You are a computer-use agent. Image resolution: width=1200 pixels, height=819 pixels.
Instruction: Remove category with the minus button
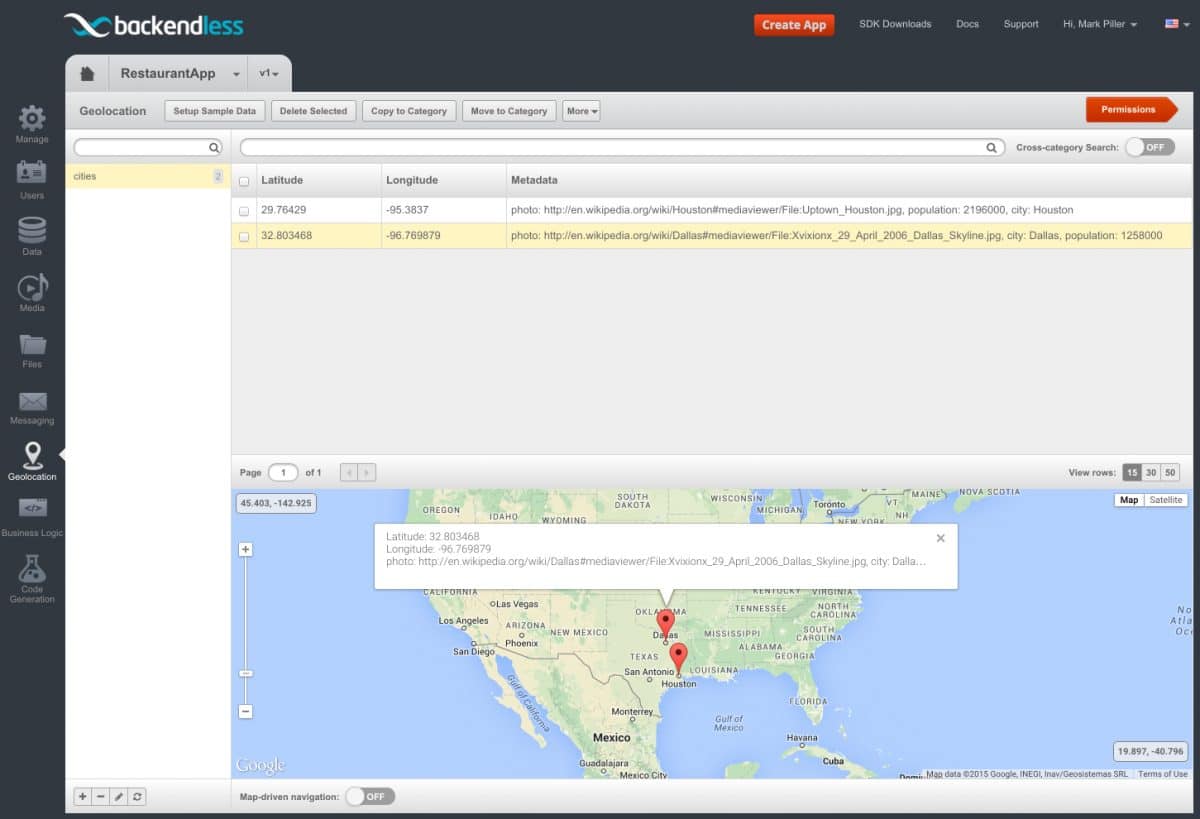101,797
